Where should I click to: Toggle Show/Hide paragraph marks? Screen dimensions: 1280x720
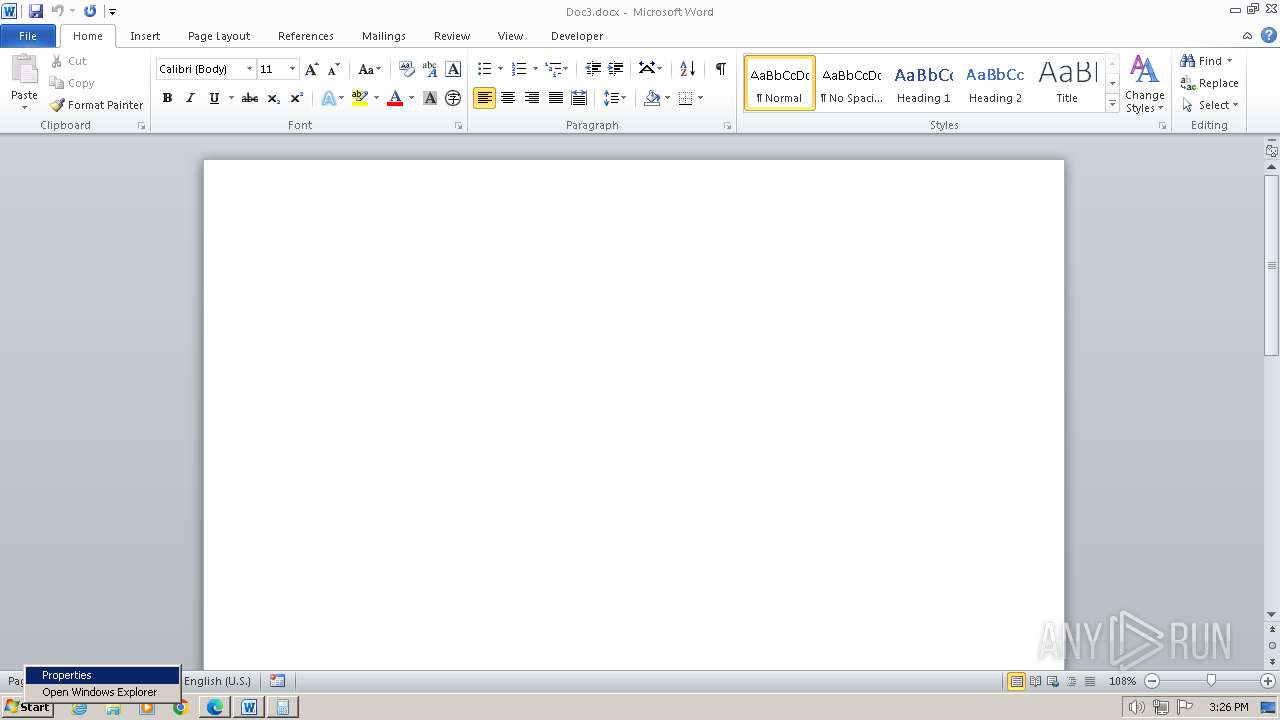click(720, 69)
